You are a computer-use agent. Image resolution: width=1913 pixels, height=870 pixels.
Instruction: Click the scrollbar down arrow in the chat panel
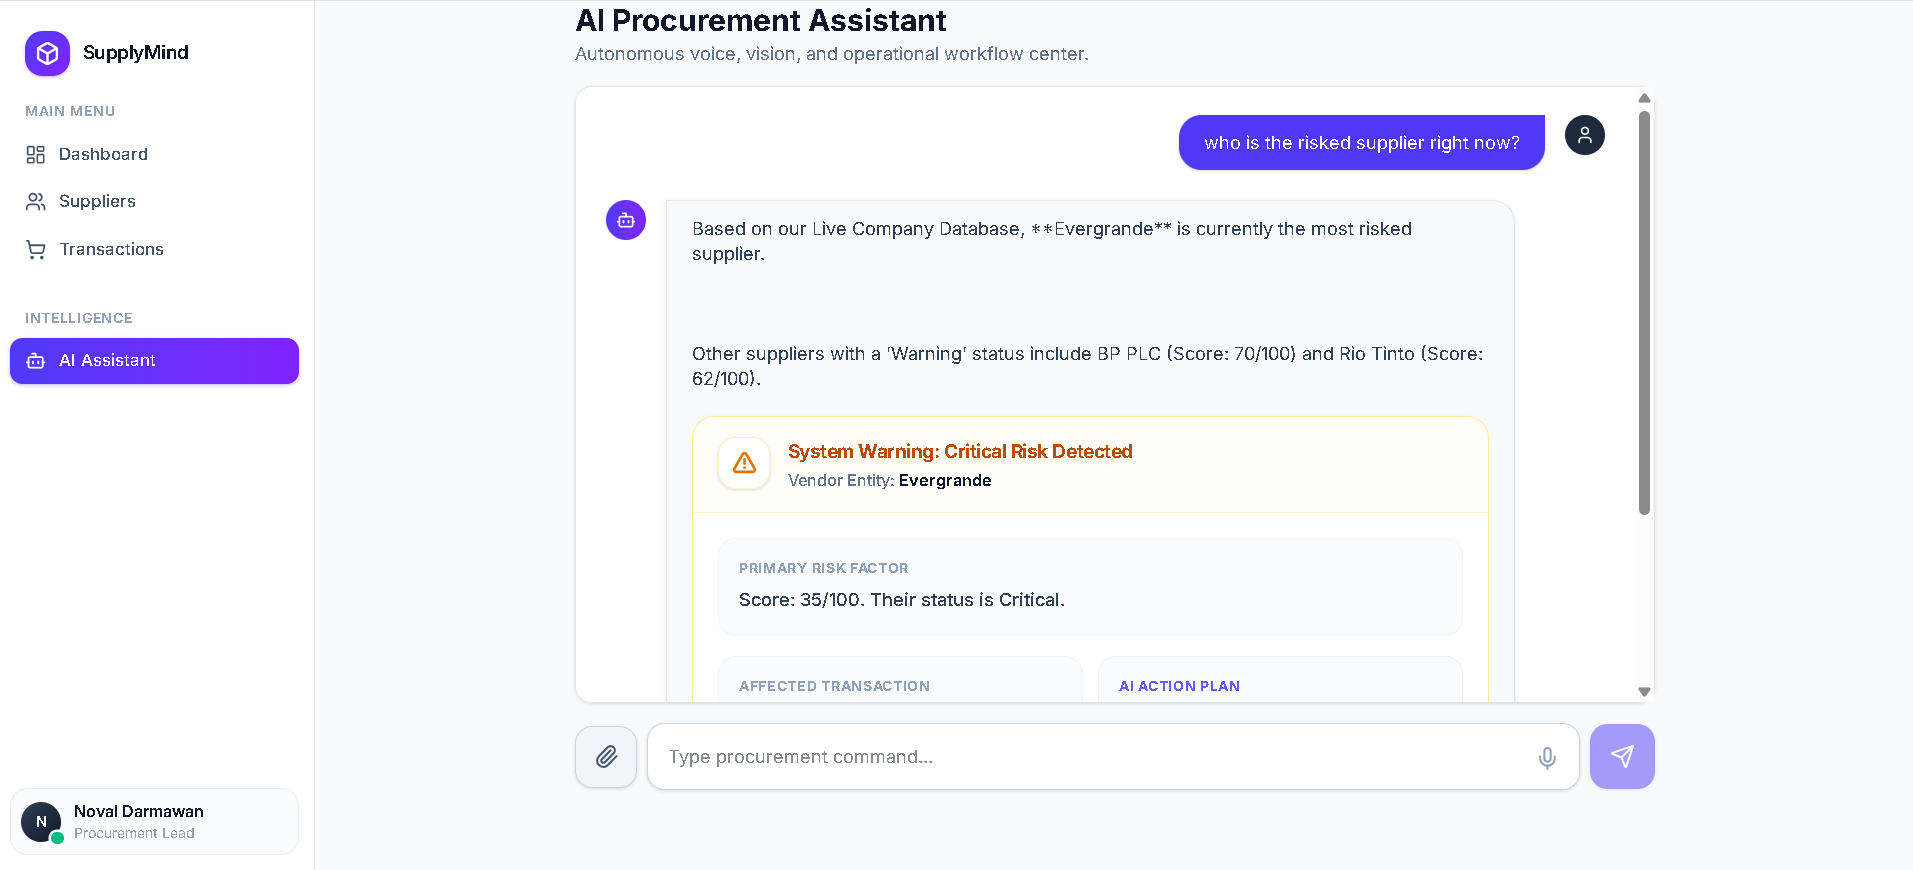pyautogui.click(x=1644, y=692)
